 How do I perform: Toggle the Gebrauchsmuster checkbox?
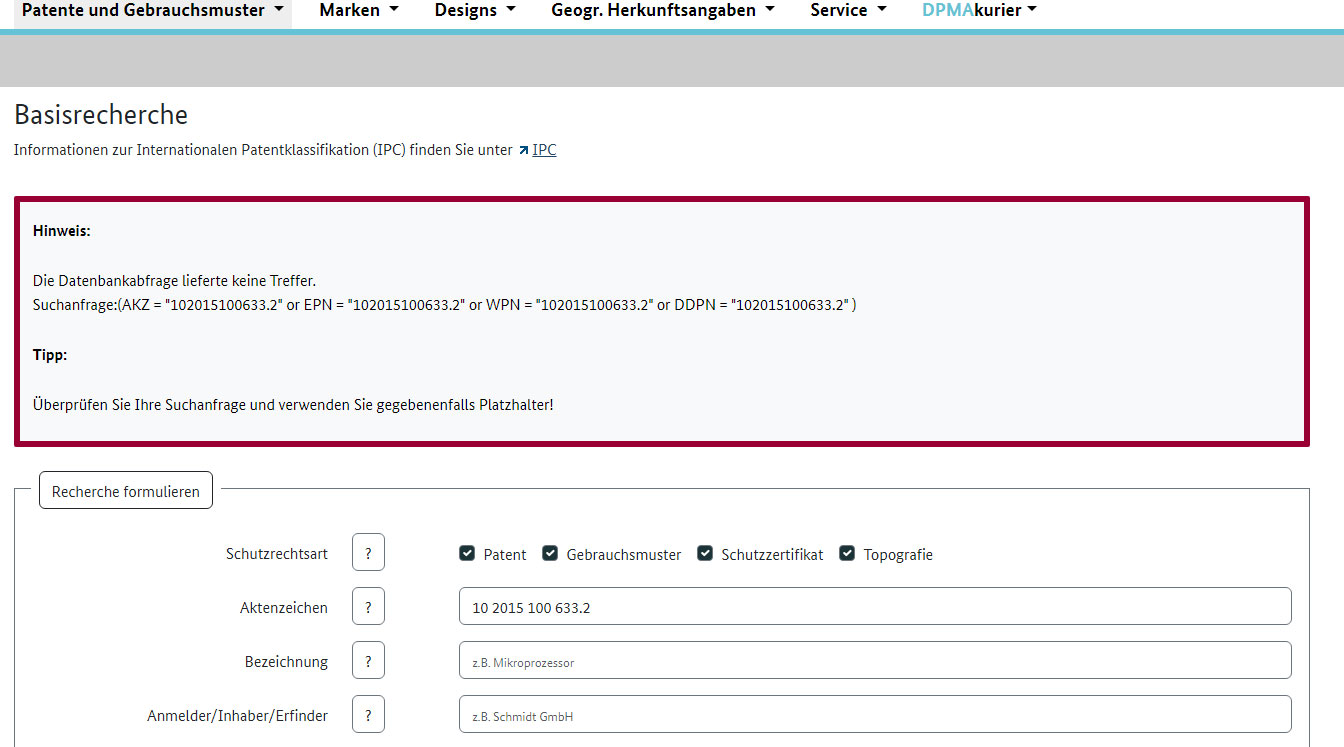pyautogui.click(x=550, y=553)
